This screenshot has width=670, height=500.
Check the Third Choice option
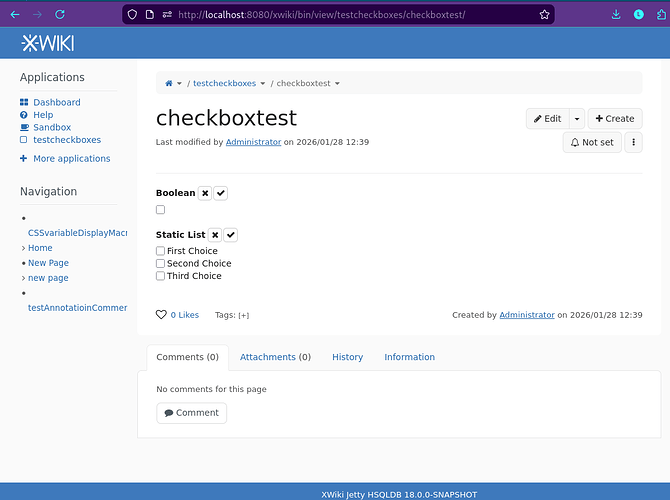(161, 276)
